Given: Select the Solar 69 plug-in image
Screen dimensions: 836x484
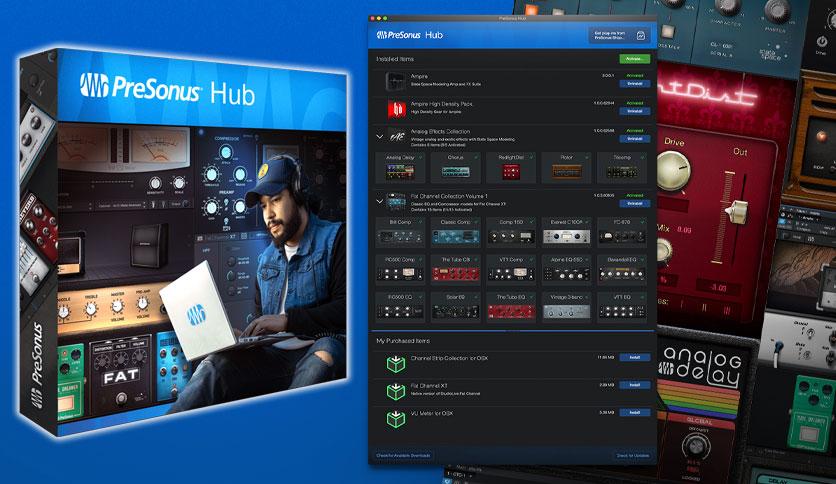Looking at the screenshot, I should pyautogui.click(x=455, y=311).
